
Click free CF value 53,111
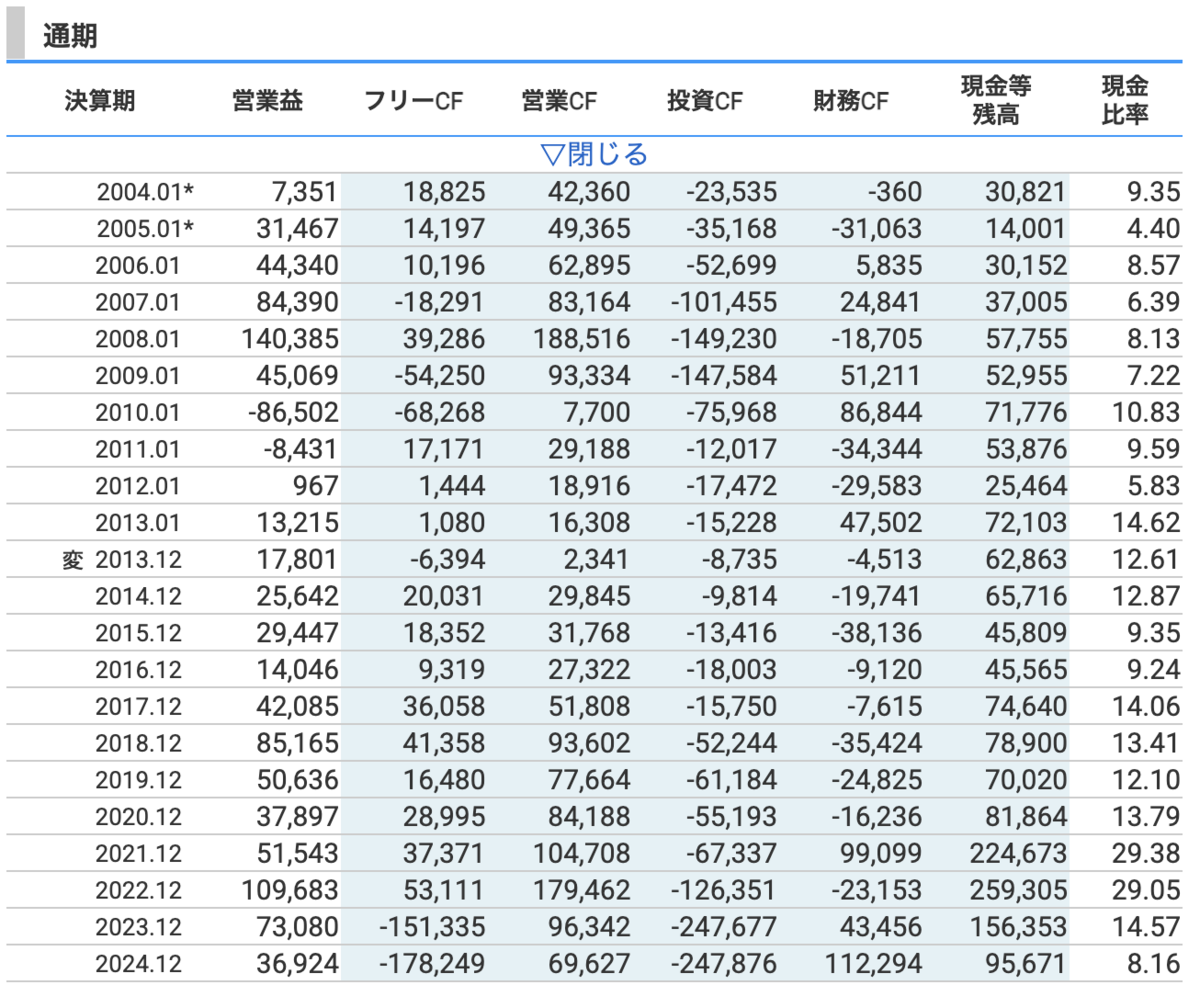pos(442,889)
